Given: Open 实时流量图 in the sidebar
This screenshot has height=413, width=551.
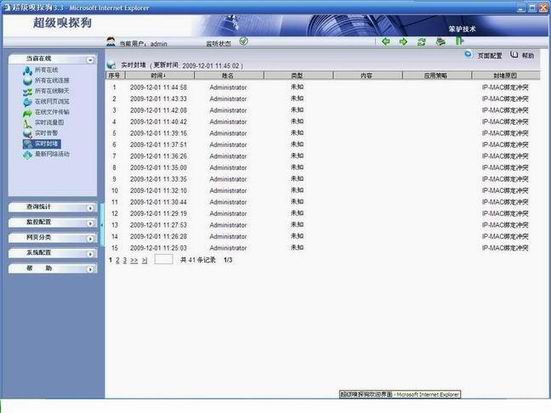Looking at the screenshot, I should (x=49, y=123).
